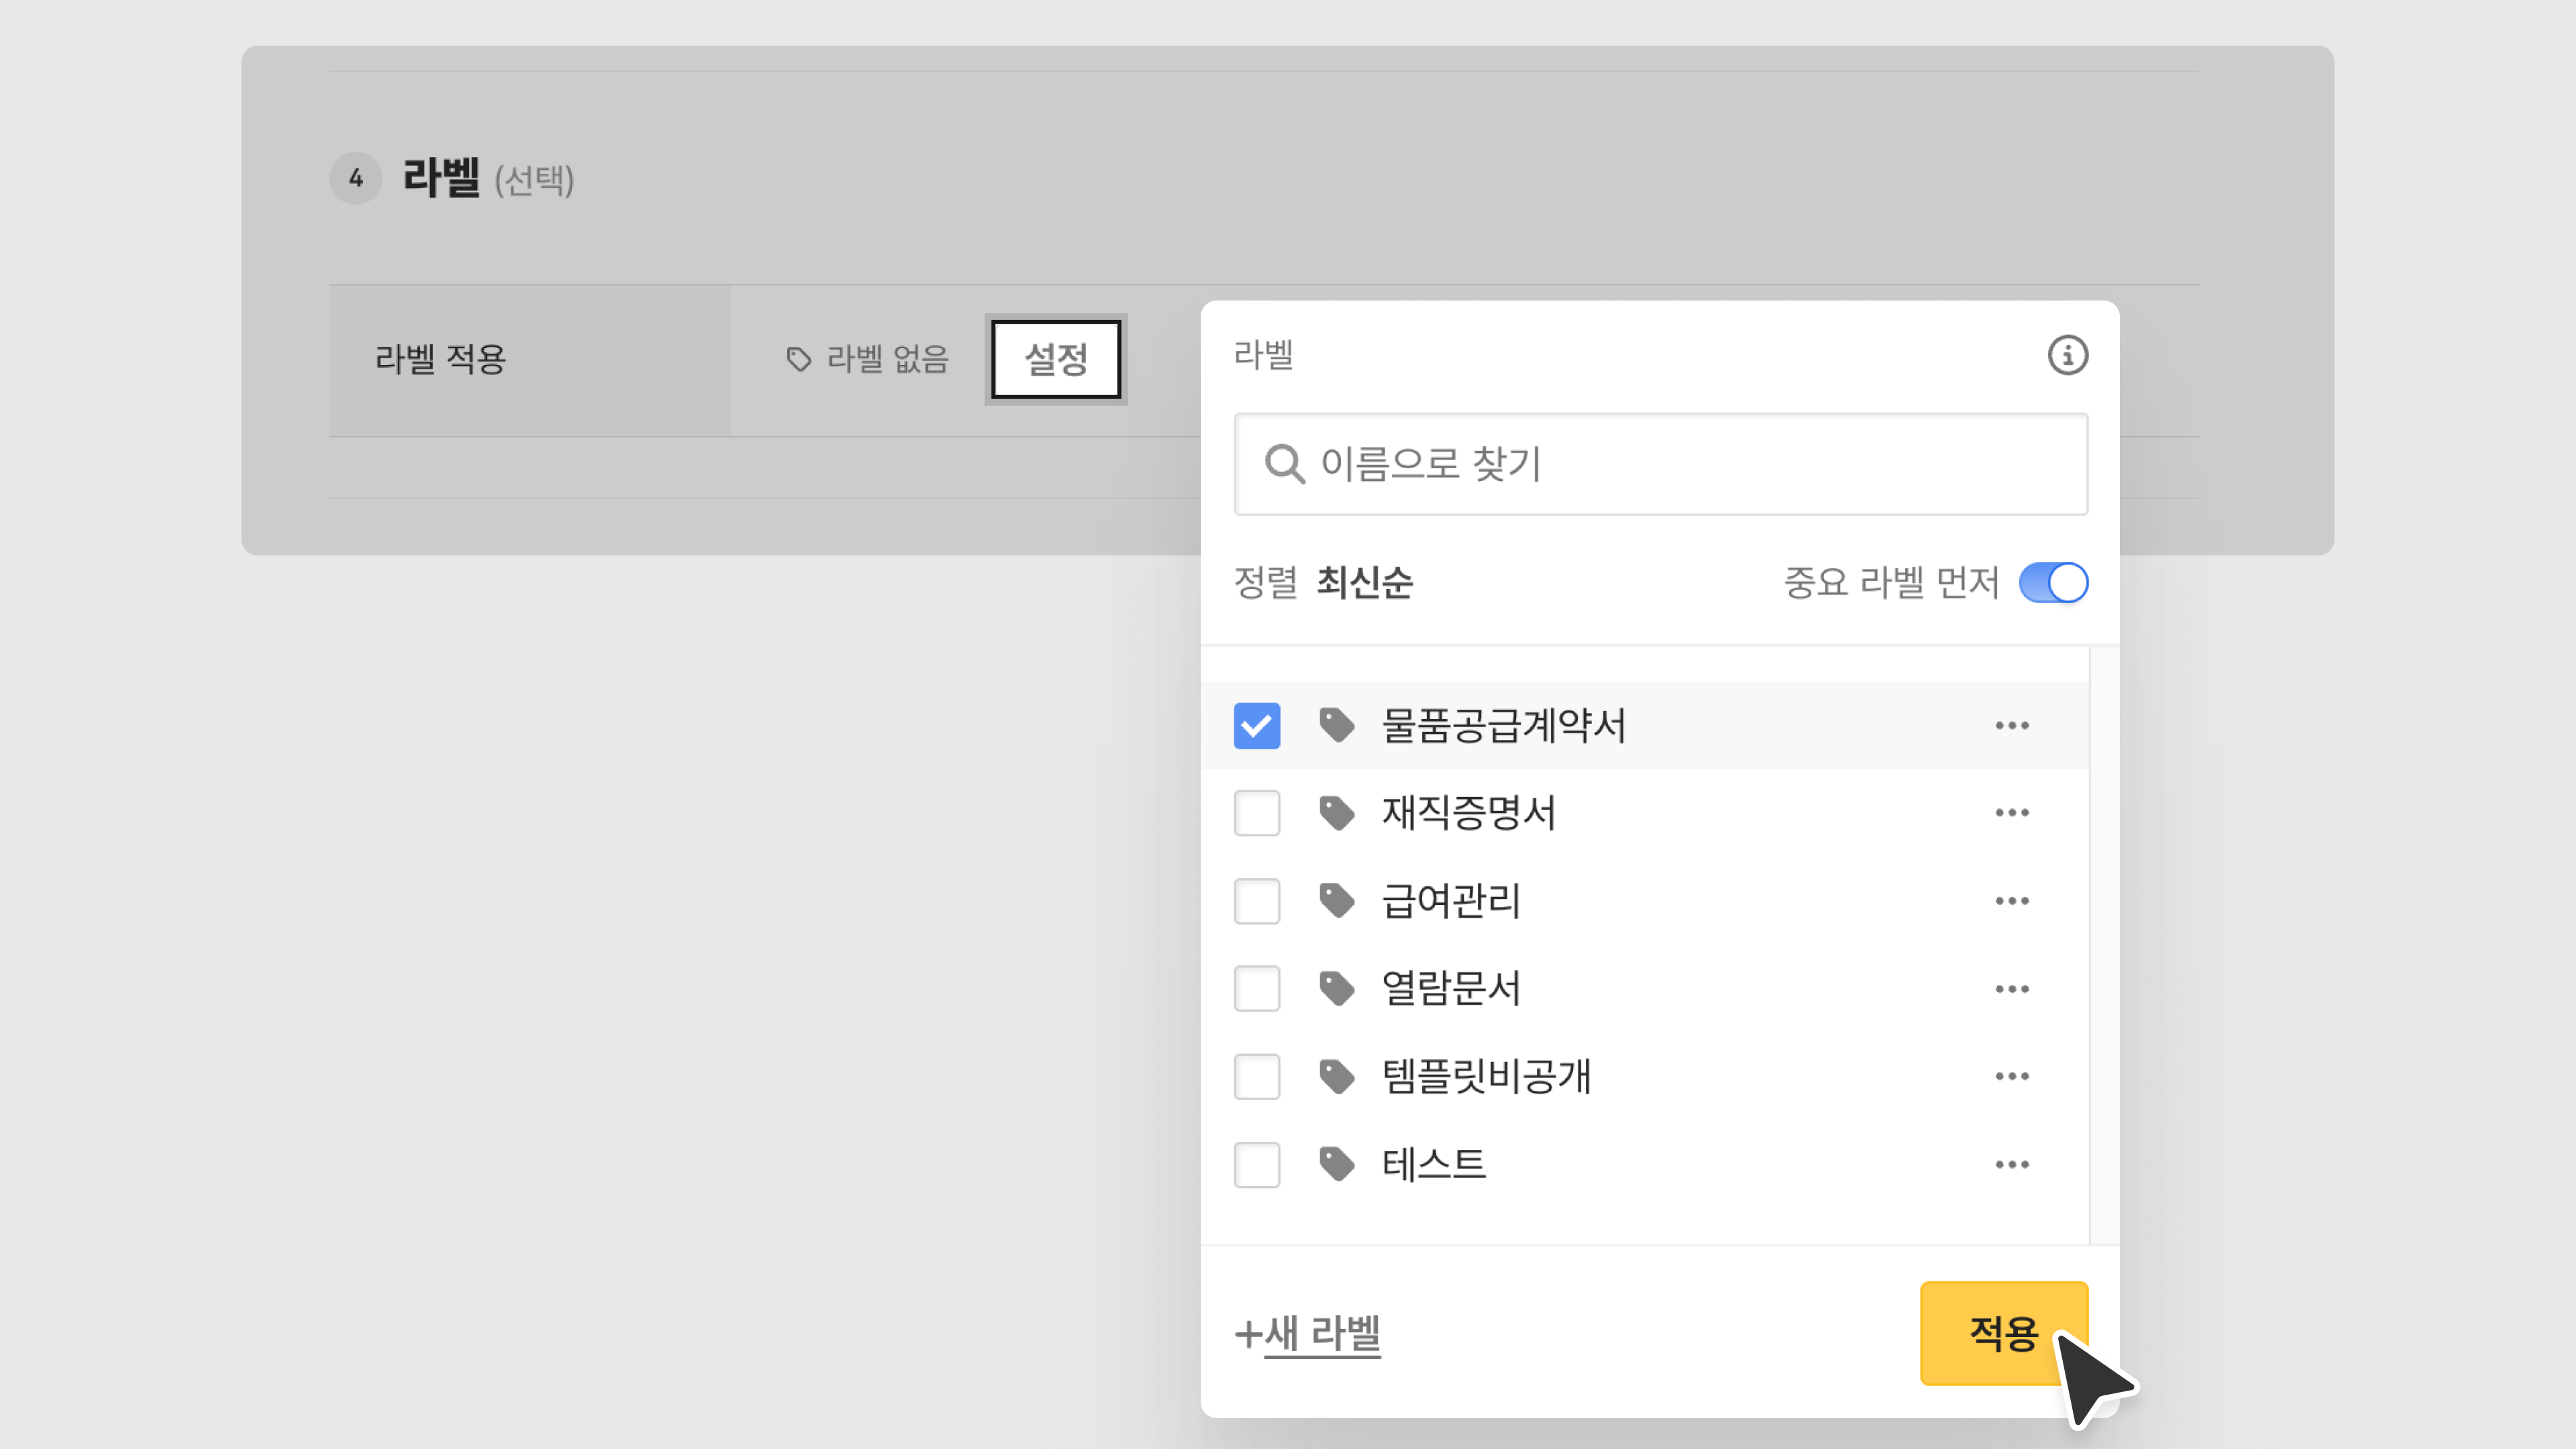Select the 열람문서 label row
Viewport: 2576px width, 1449px height.
pos(1450,988)
